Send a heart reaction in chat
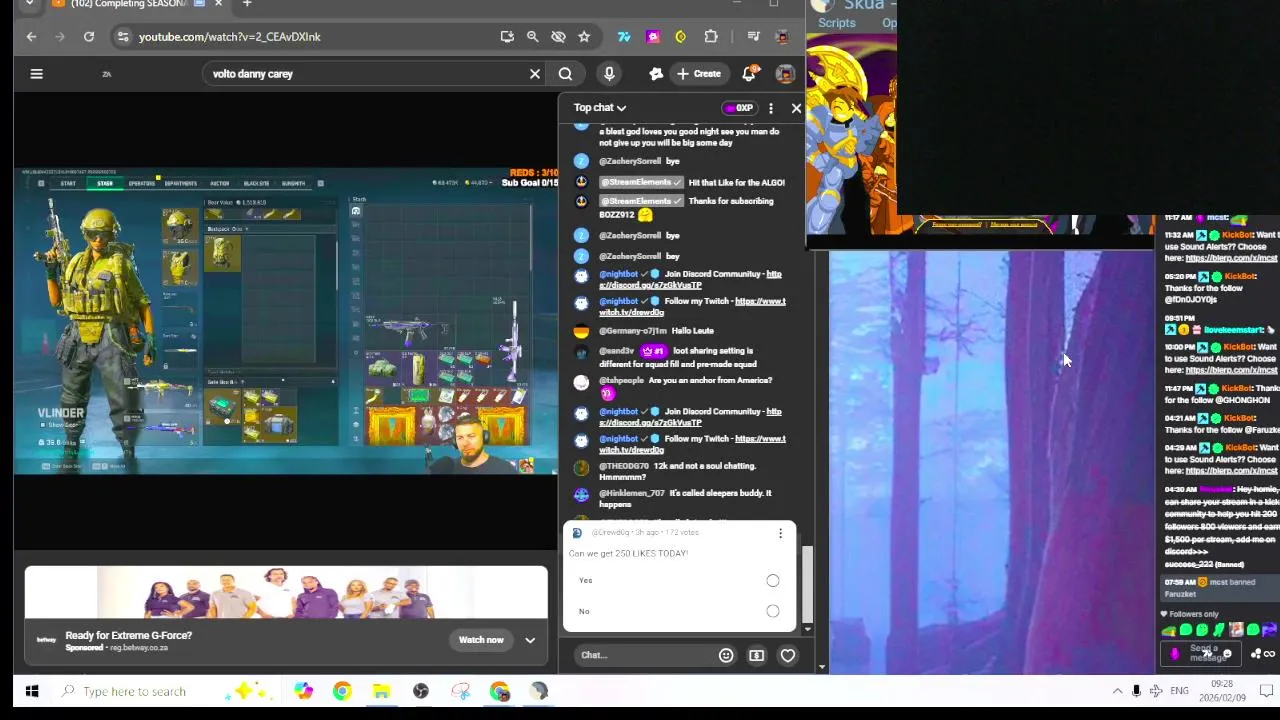The image size is (1280, 720). (788, 656)
